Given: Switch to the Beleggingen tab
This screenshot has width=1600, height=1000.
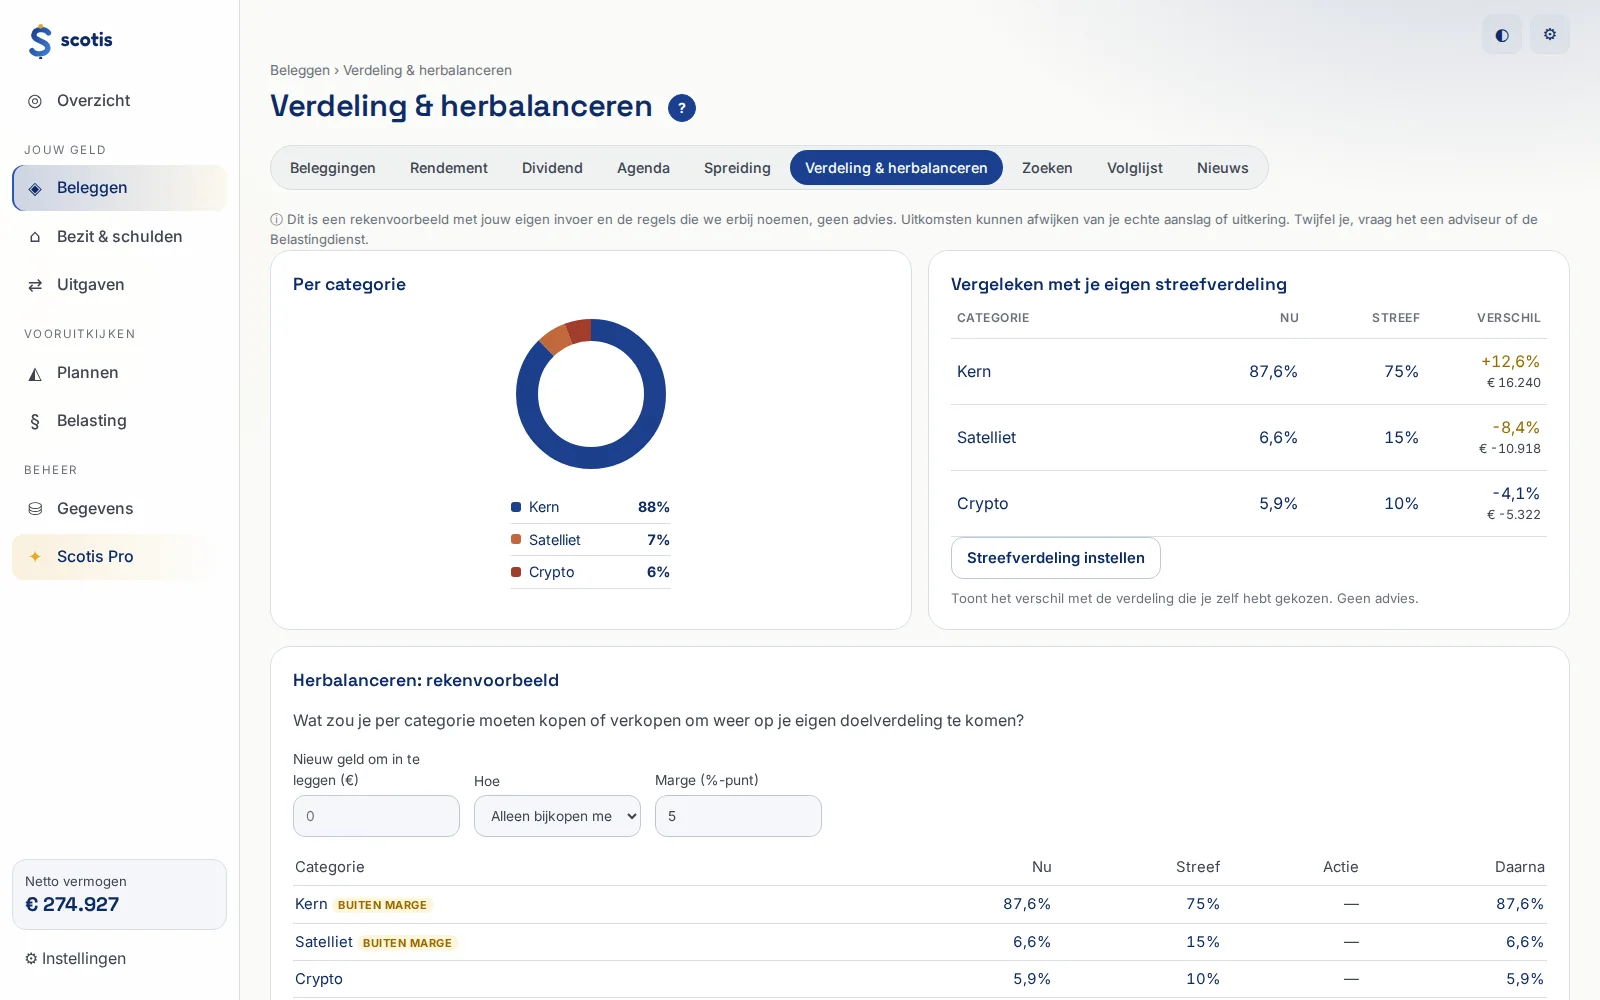Looking at the screenshot, I should tap(333, 168).
